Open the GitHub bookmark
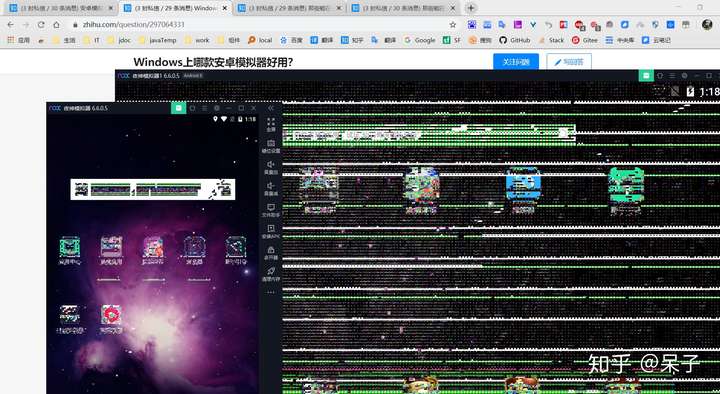This screenshot has height=394, width=720. [515, 40]
